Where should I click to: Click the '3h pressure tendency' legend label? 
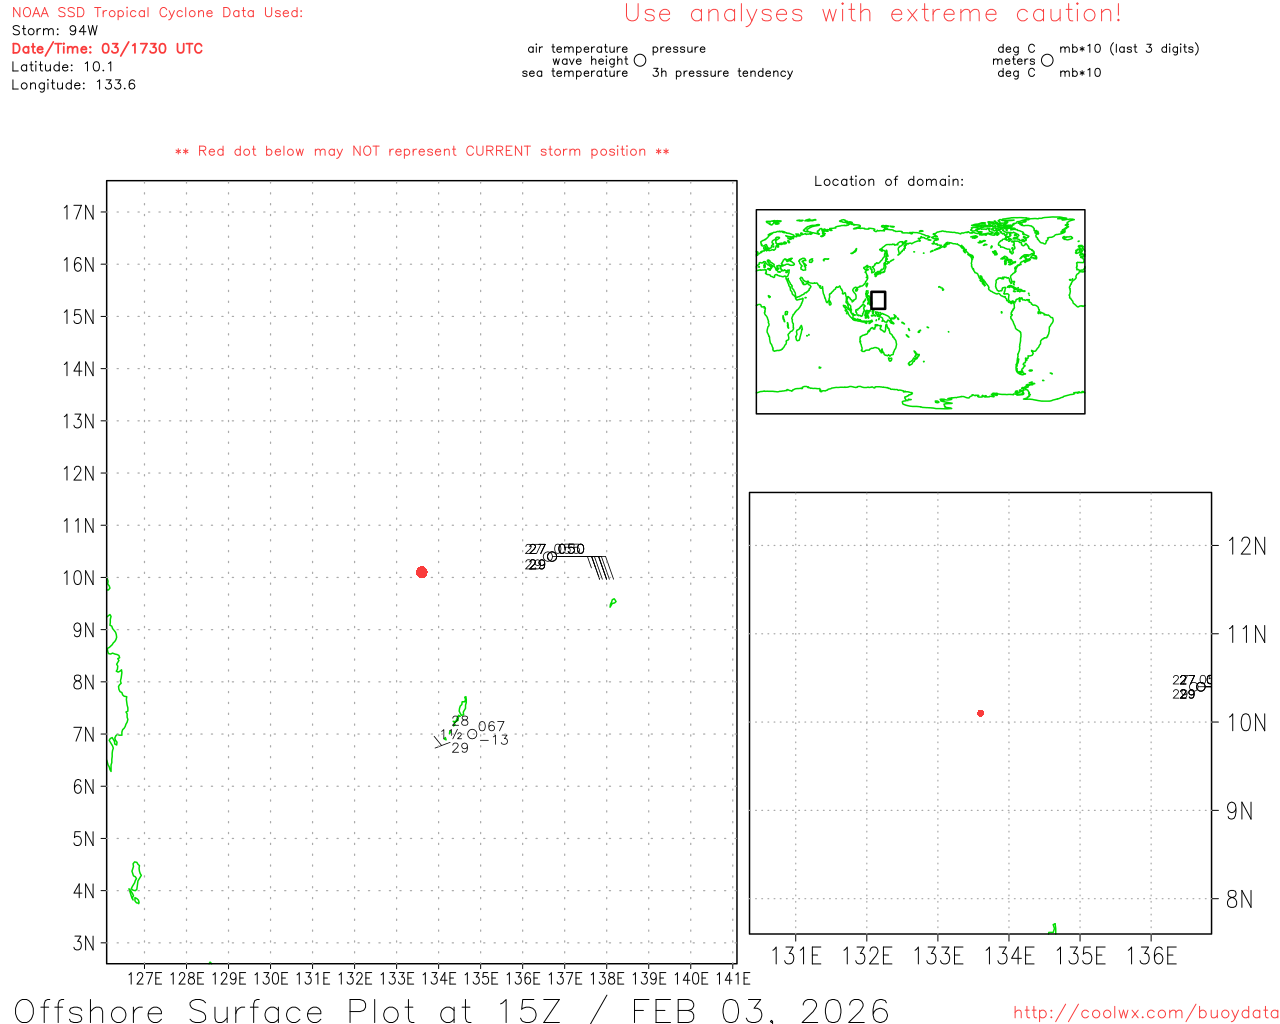click(722, 72)
